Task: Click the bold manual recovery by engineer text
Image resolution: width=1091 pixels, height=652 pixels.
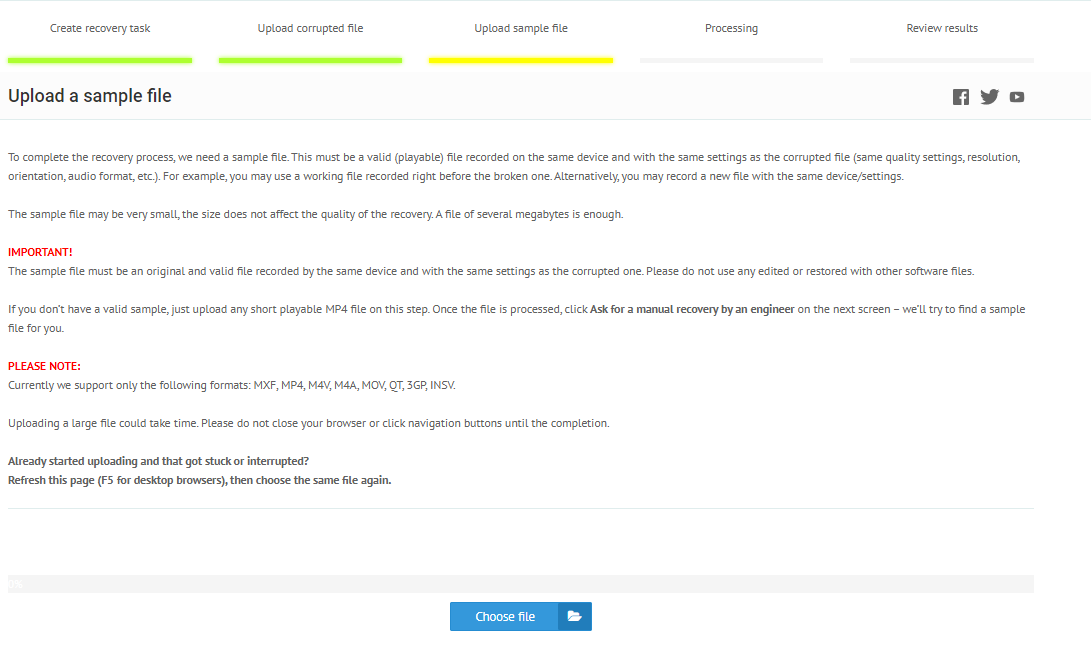Action: click(x=692, y=310)
